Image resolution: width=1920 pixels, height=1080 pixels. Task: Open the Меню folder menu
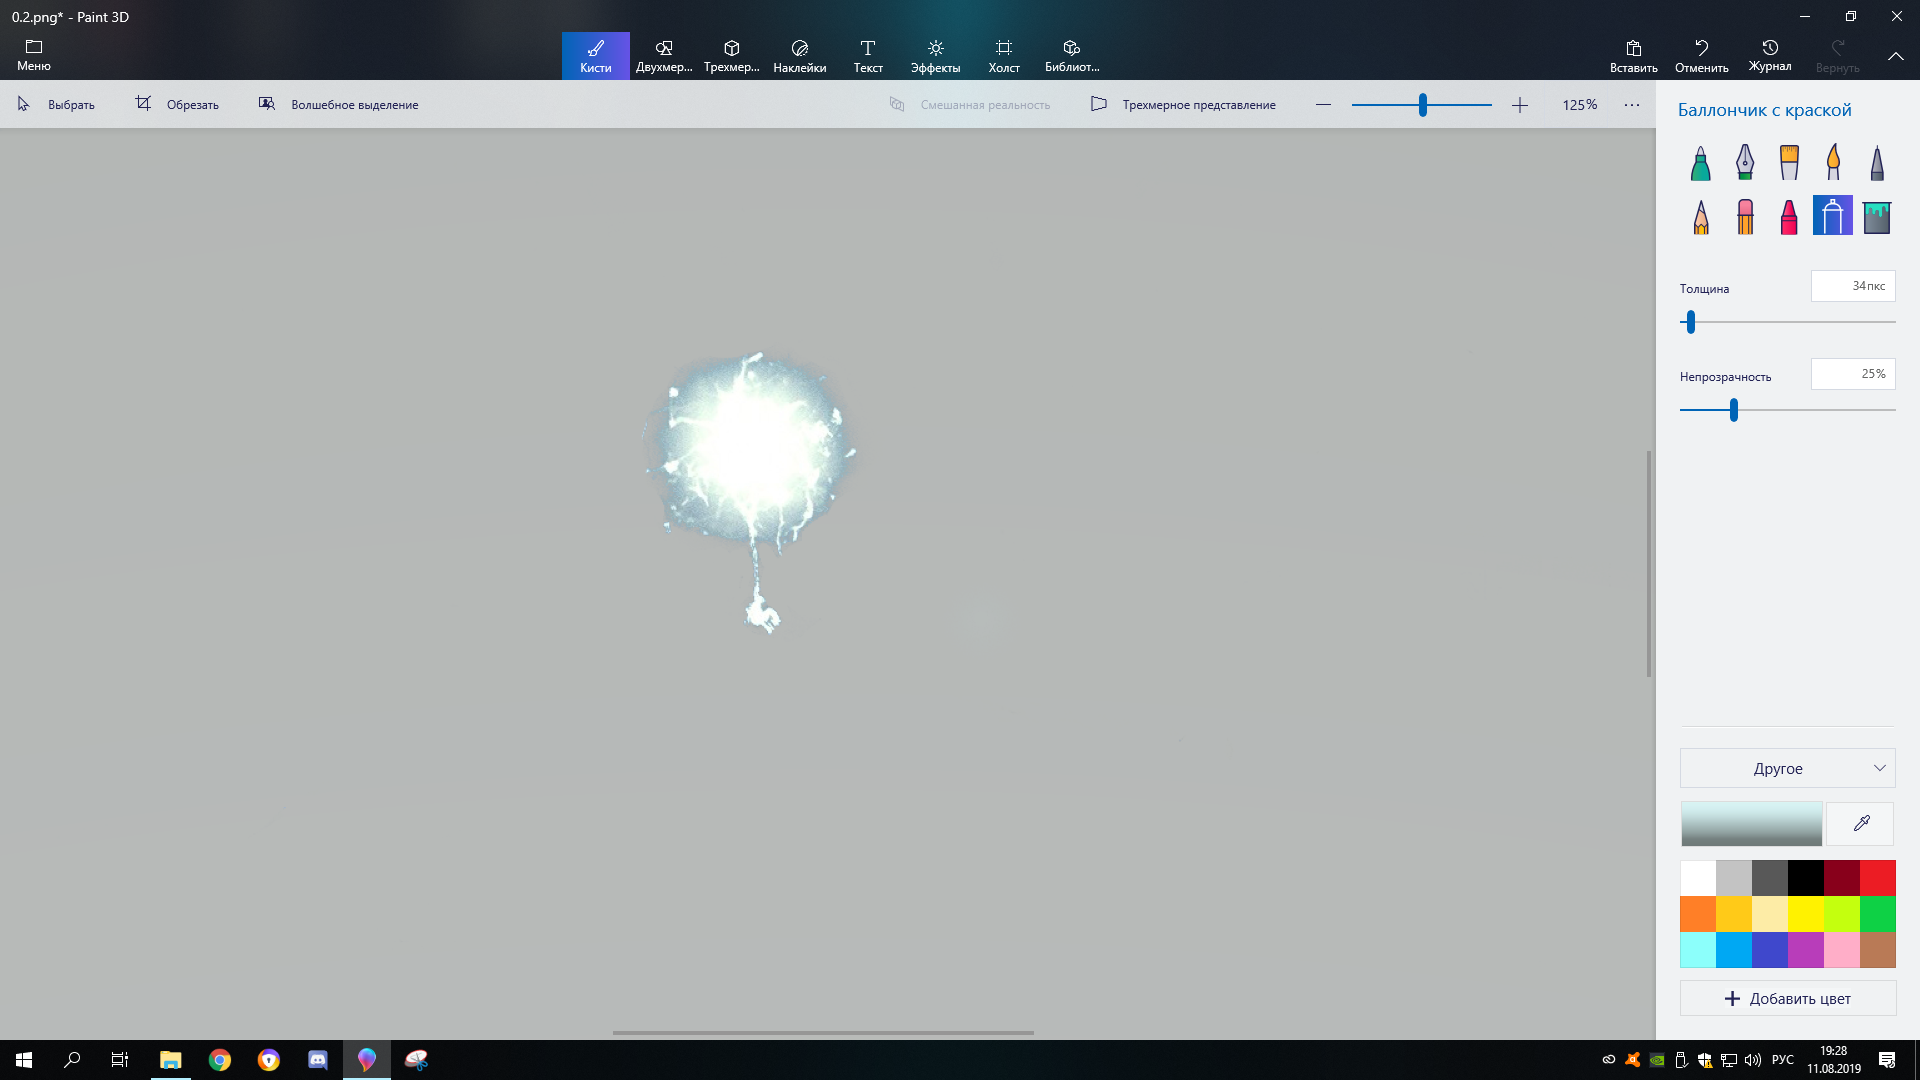(x=34, y=55)
